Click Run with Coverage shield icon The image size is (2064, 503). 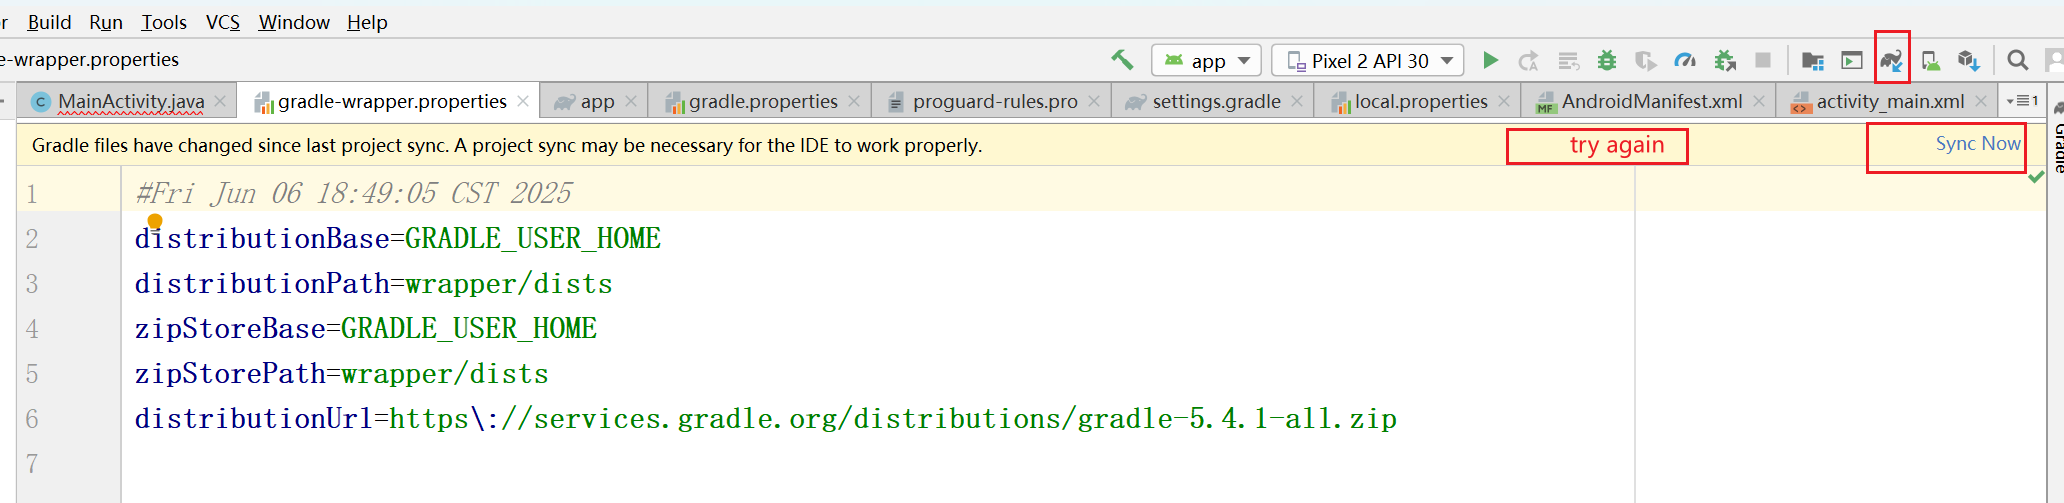(x=1645, y=61)
